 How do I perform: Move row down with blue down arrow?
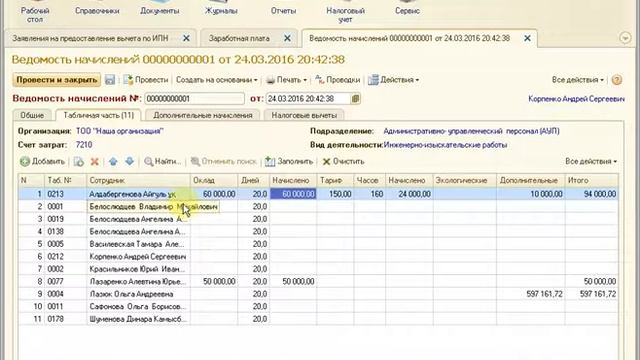(129, 162)
